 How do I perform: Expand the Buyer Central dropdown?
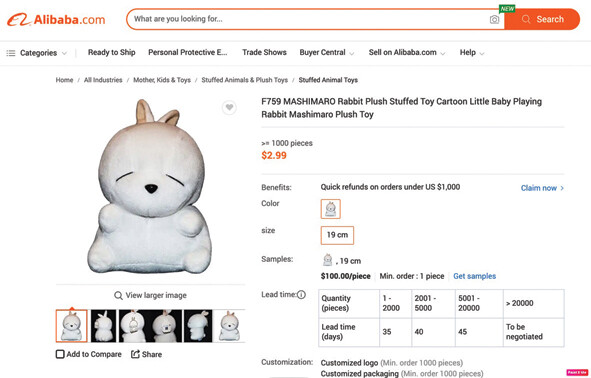tap(327, 53)
